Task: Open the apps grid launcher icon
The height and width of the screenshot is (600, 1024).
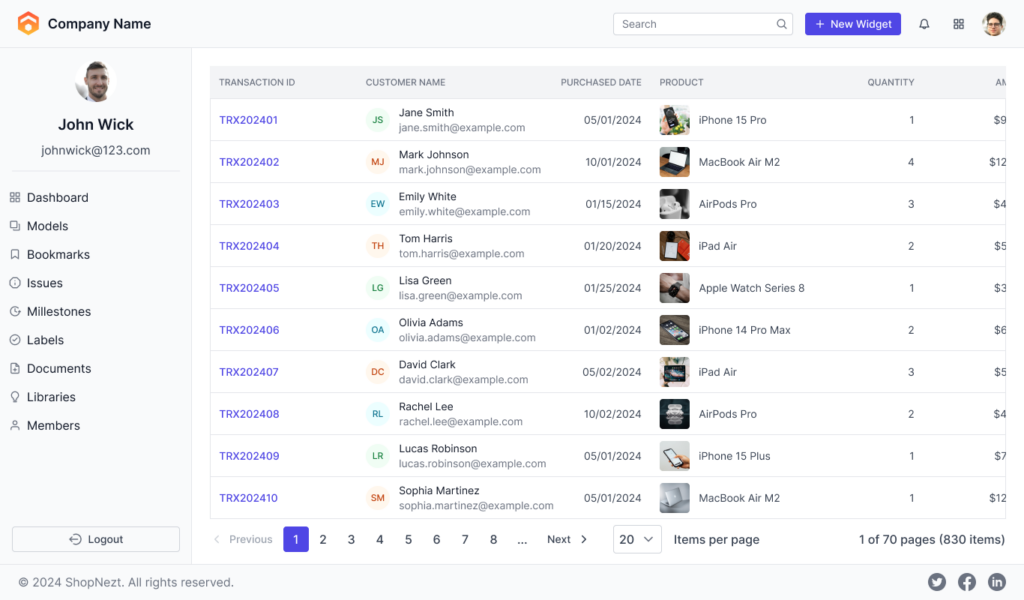Action: coord(958,23)
